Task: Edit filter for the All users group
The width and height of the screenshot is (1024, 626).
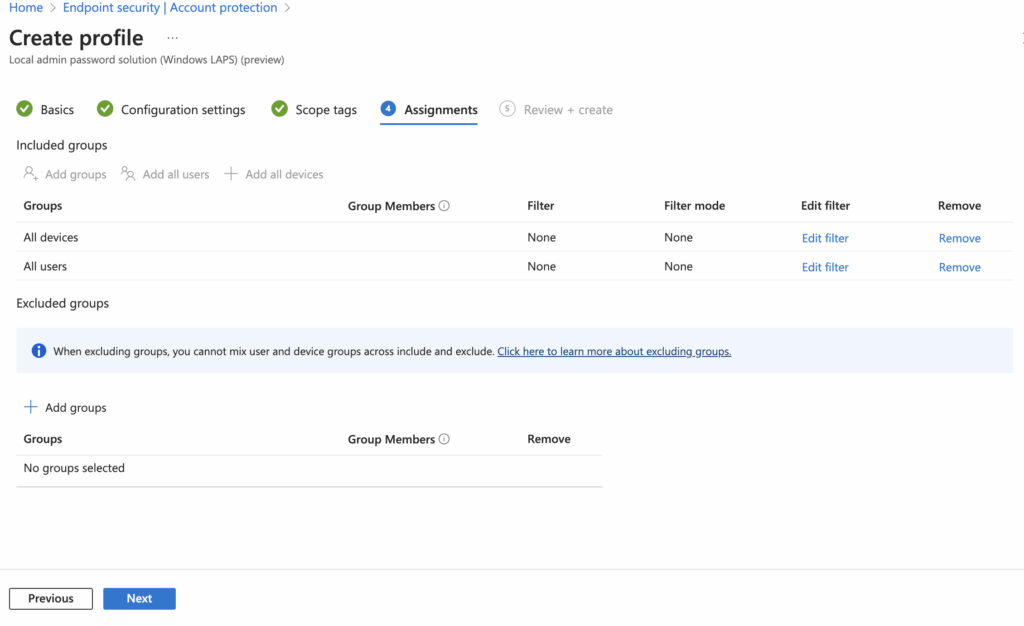Action: click(x=824, y=266)
